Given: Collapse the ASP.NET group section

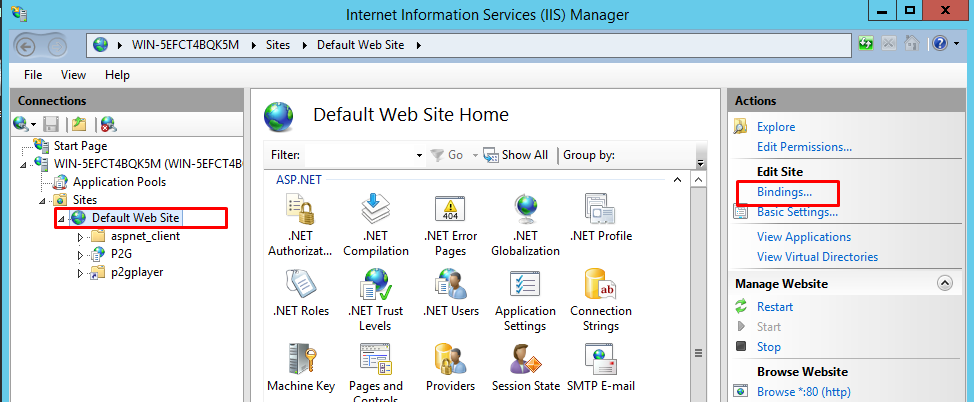Looking at the screenshot, I should coord(676,180).
